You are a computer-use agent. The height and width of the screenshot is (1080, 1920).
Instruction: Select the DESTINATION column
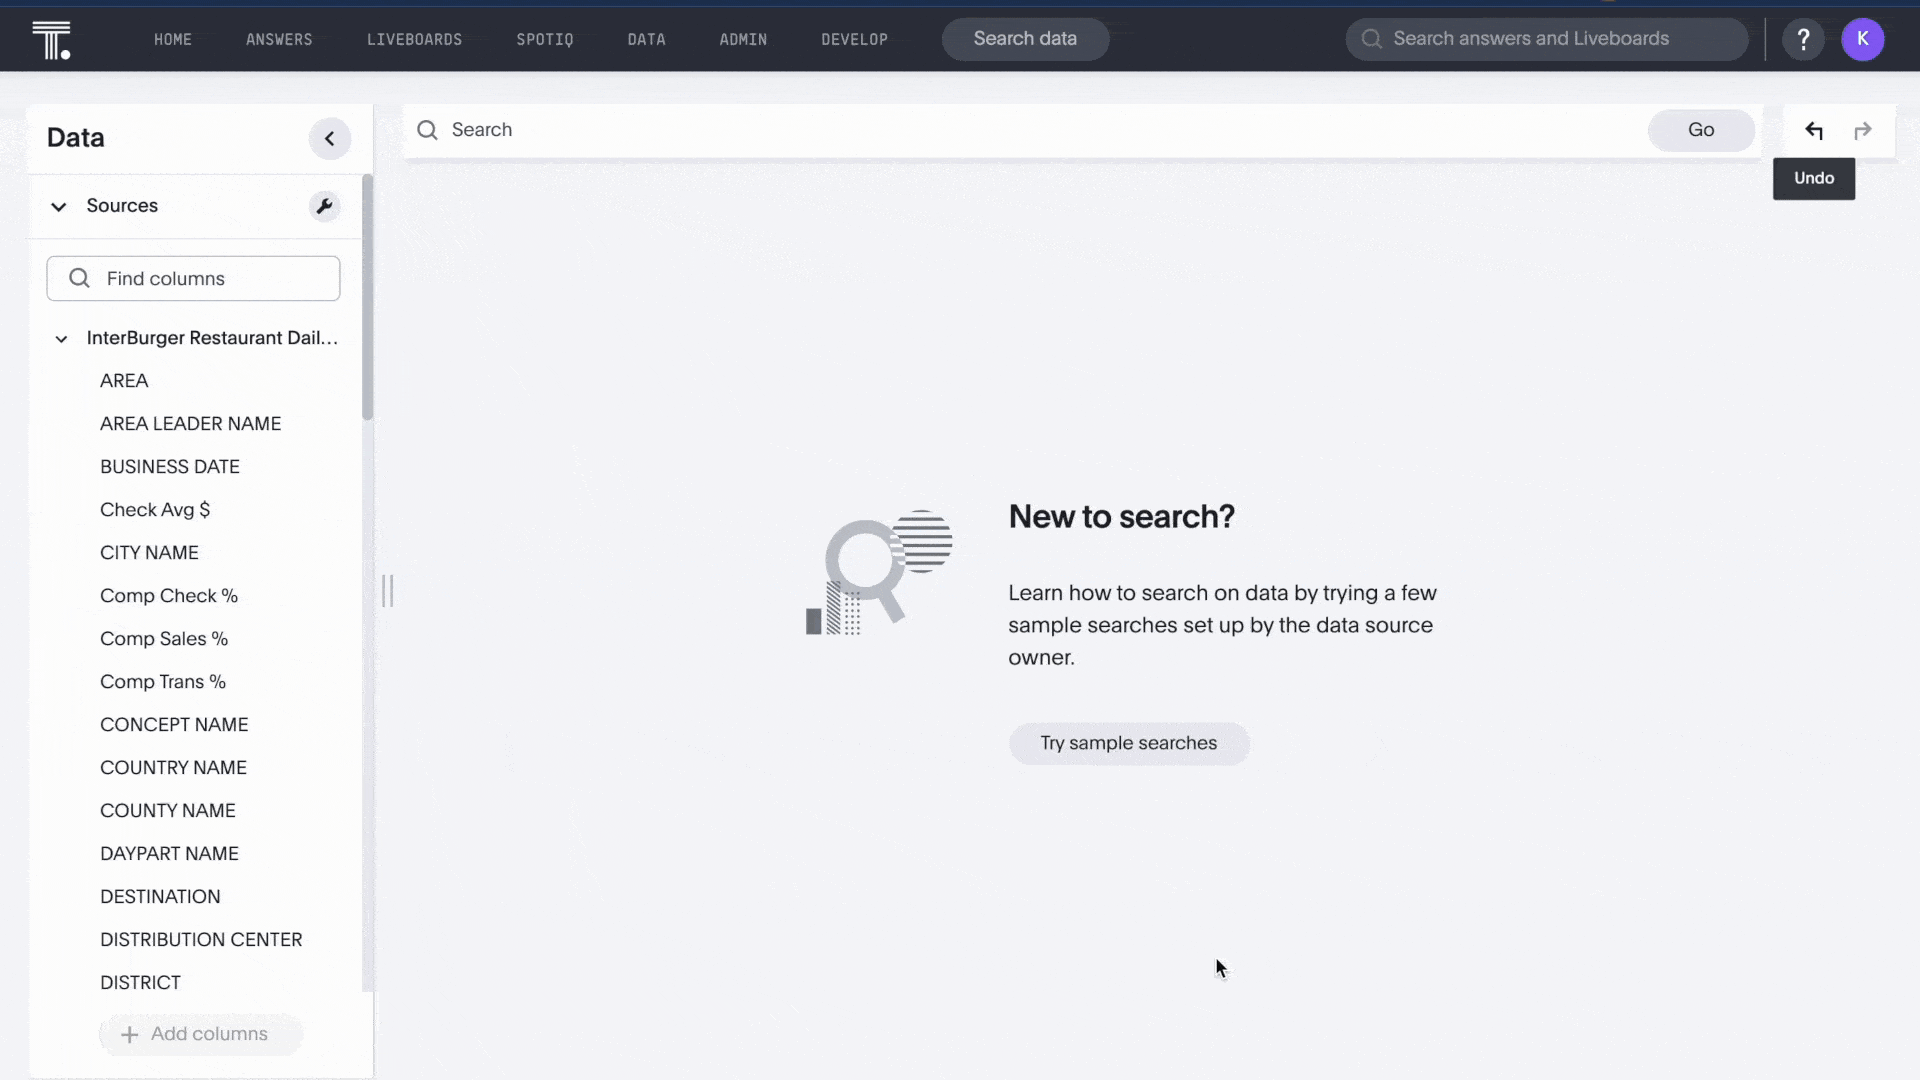pyautogui.click(x=160, y=897)
